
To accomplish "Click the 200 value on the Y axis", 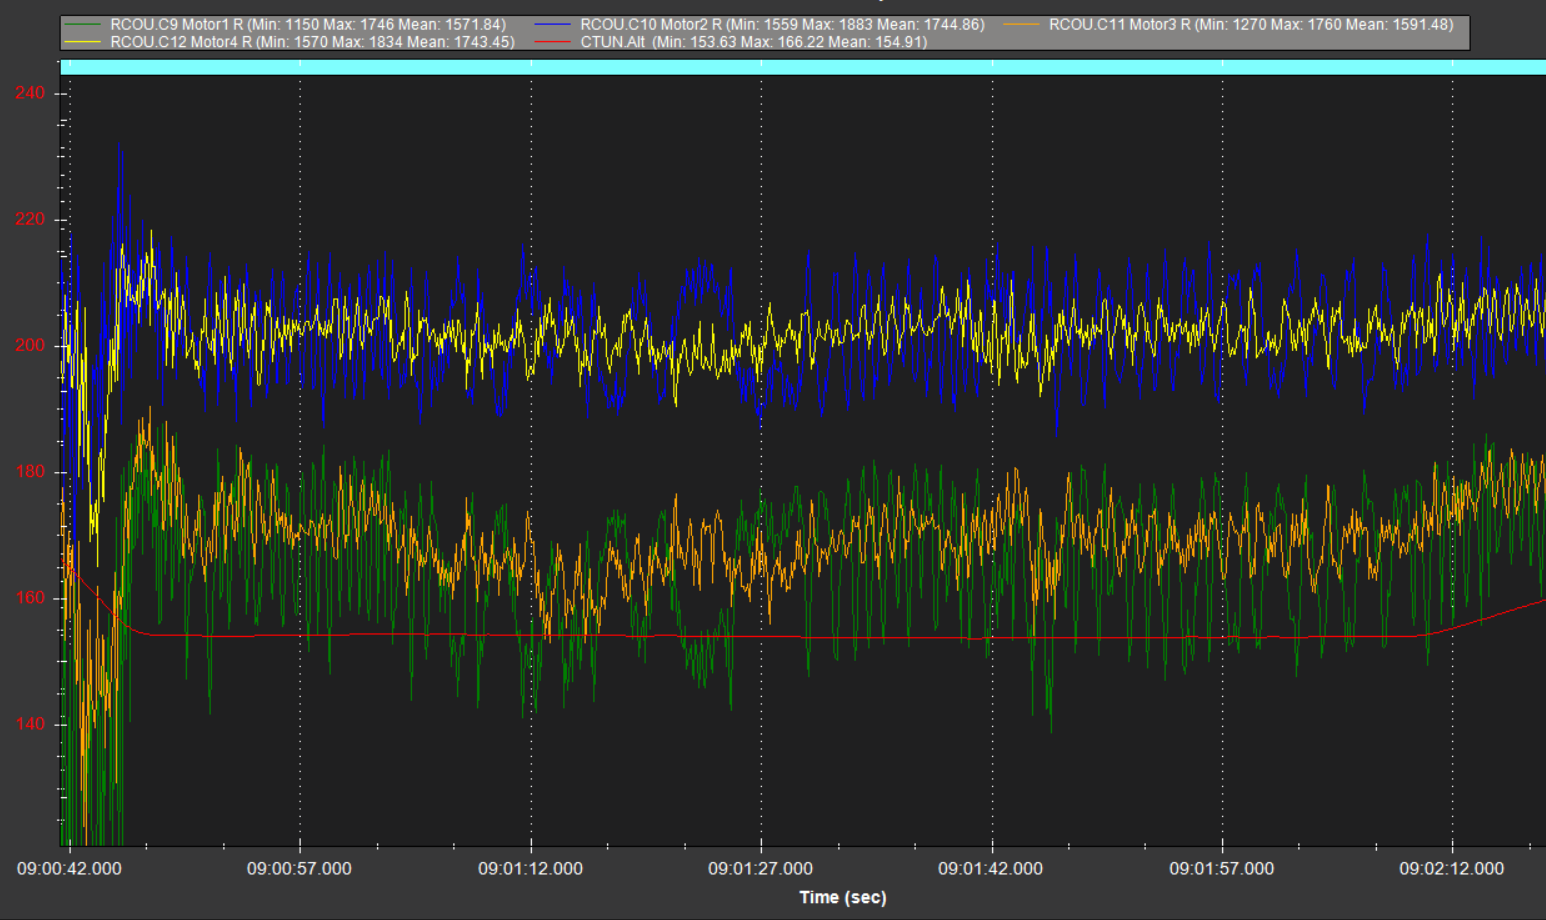I will 30,346.
